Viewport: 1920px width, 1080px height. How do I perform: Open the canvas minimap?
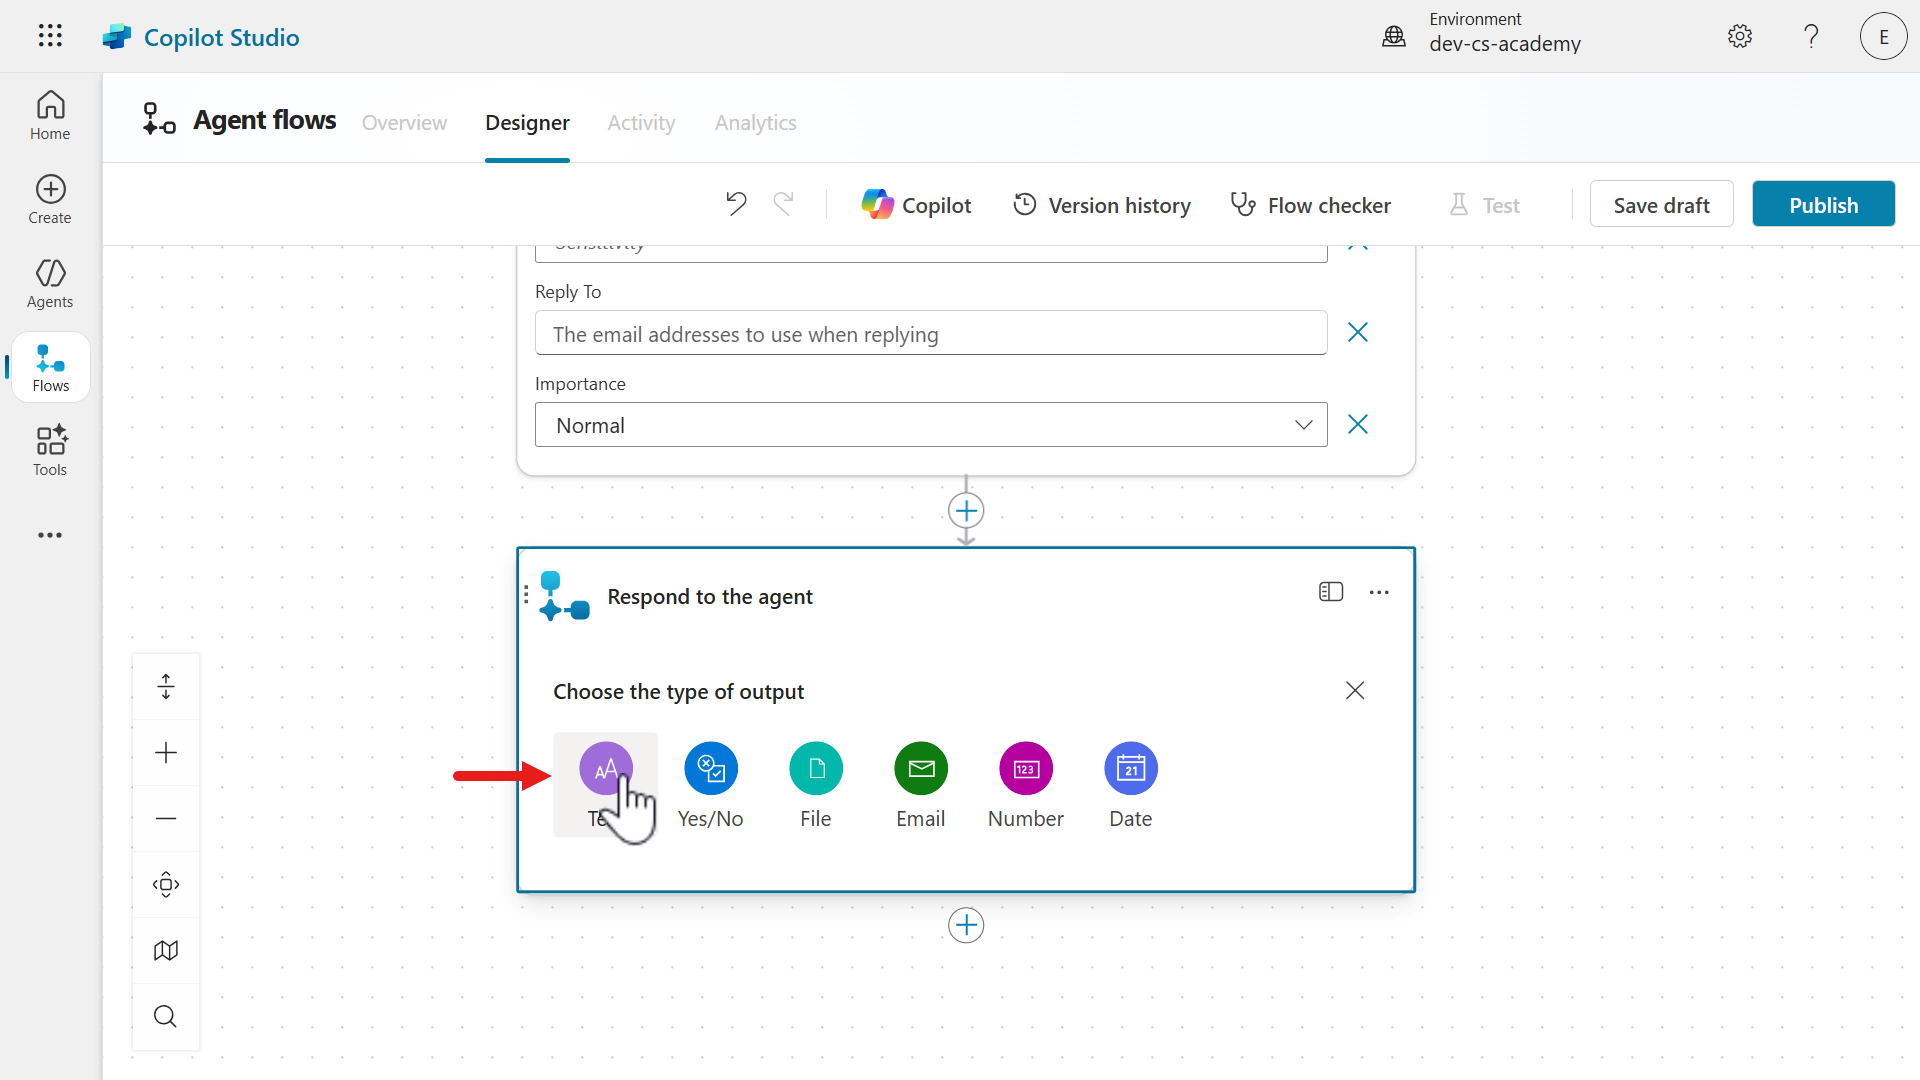166,950
